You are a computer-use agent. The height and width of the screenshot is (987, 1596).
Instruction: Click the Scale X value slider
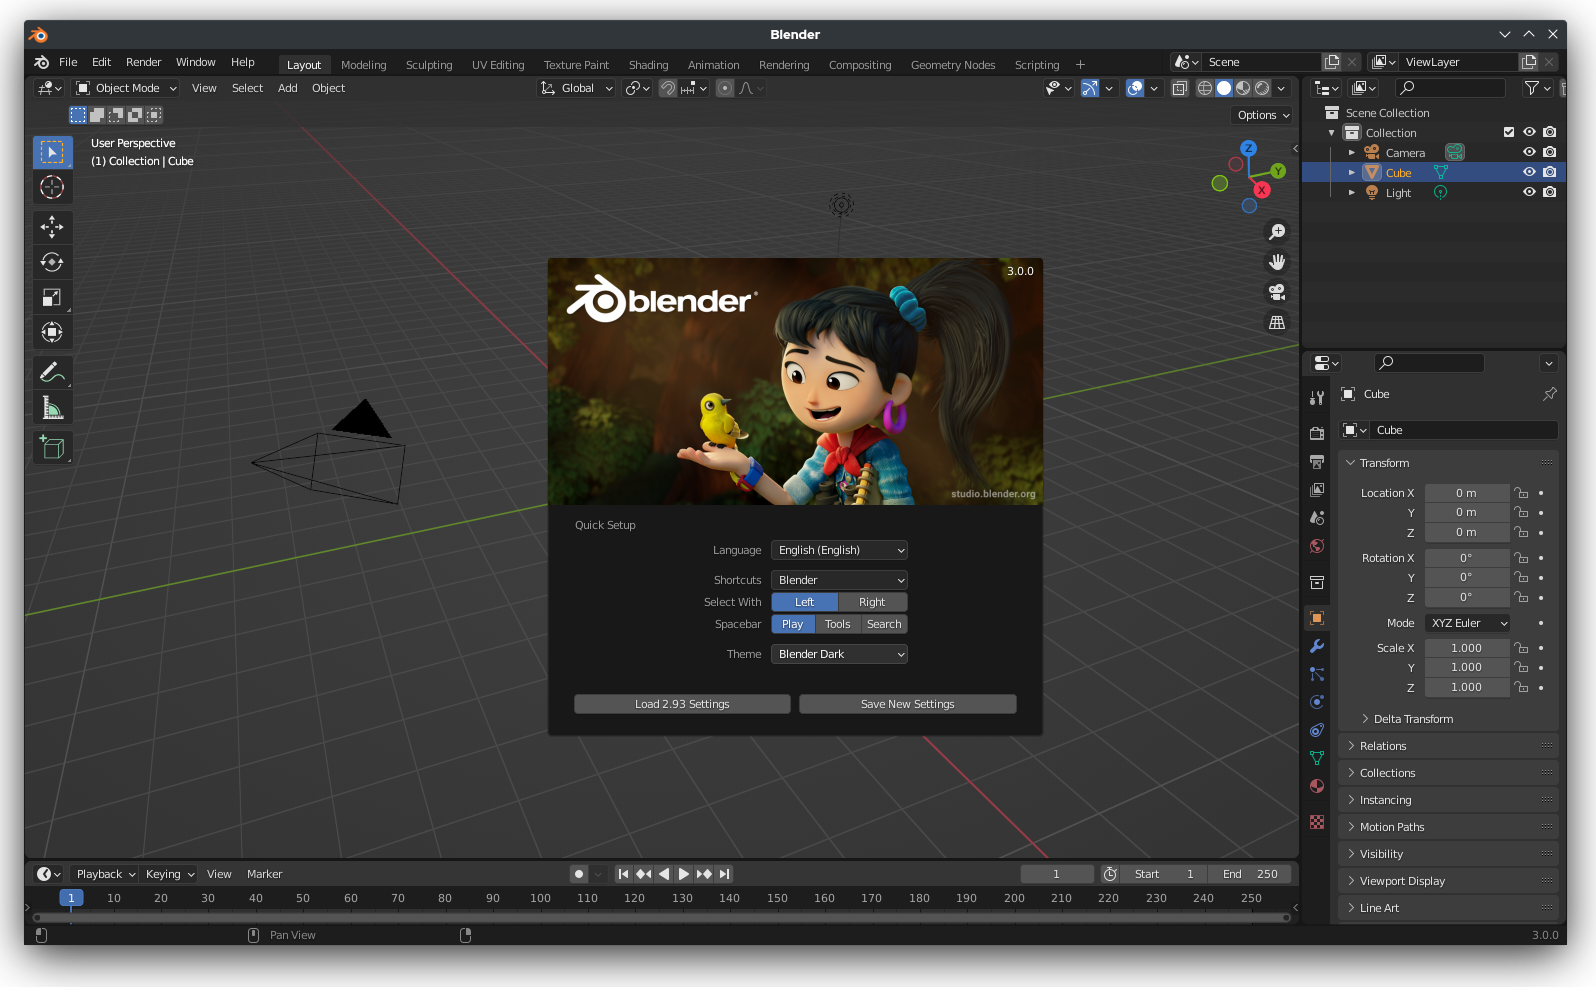1466,648
